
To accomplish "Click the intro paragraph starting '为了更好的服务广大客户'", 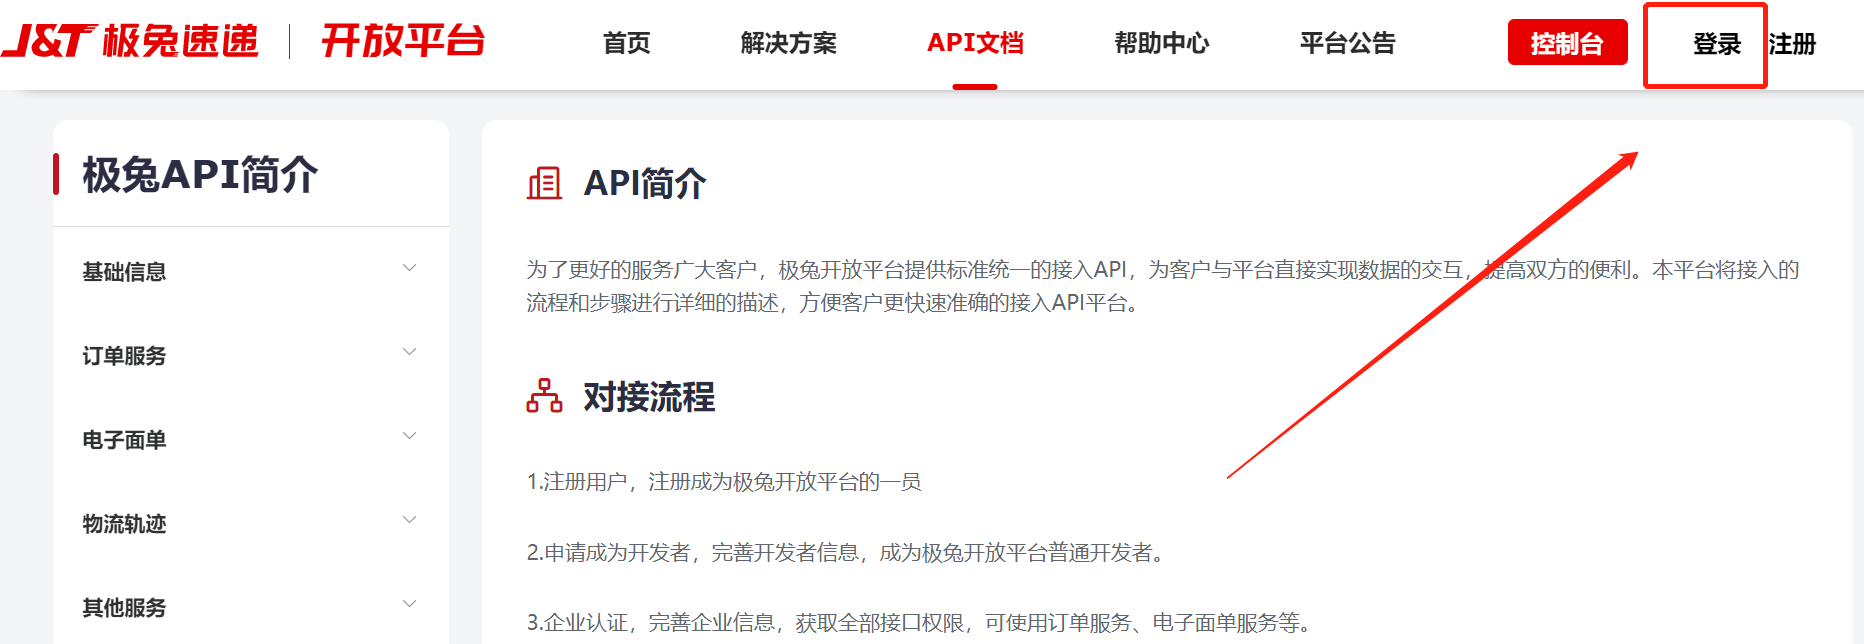I will coord(1163,286).
